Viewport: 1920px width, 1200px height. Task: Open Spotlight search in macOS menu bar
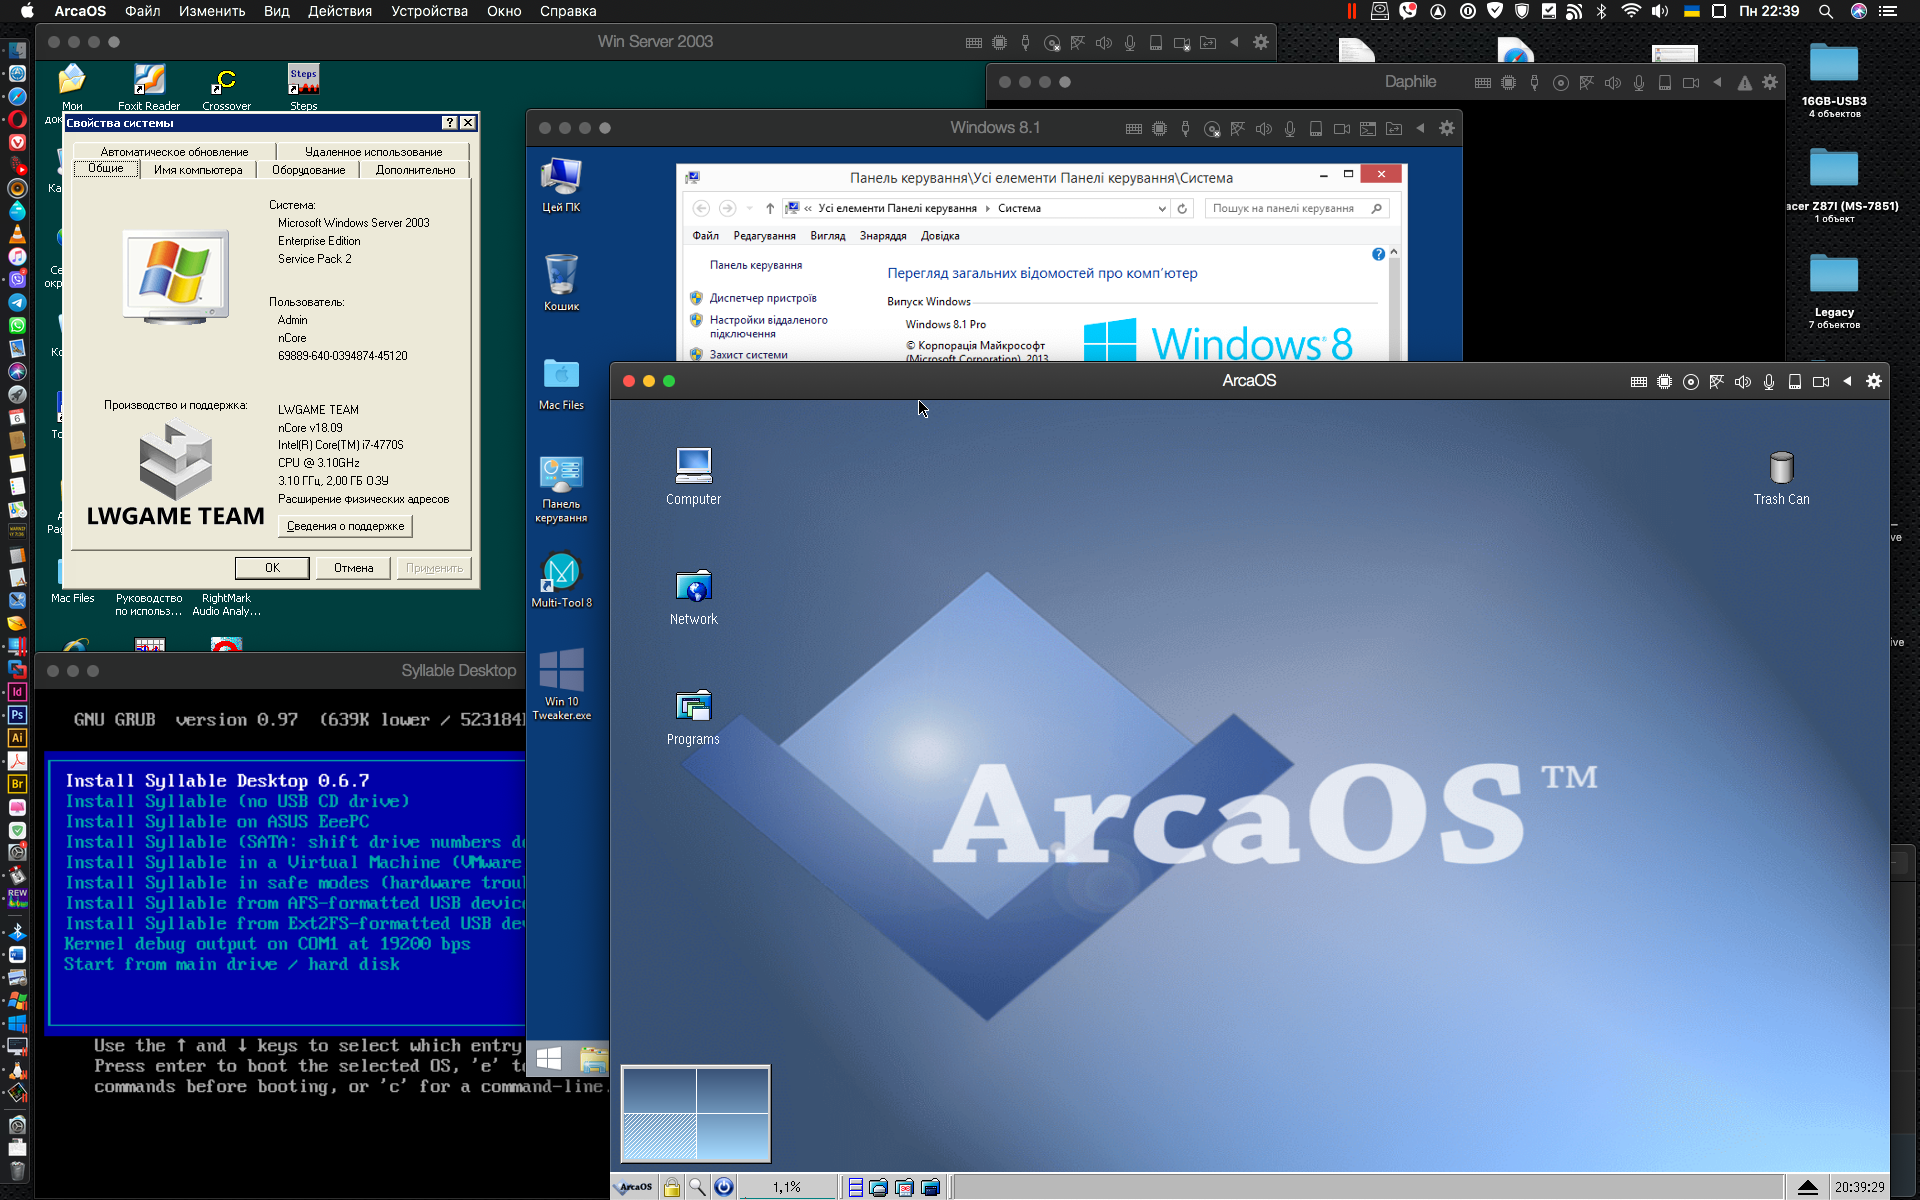pos(1826,11)
